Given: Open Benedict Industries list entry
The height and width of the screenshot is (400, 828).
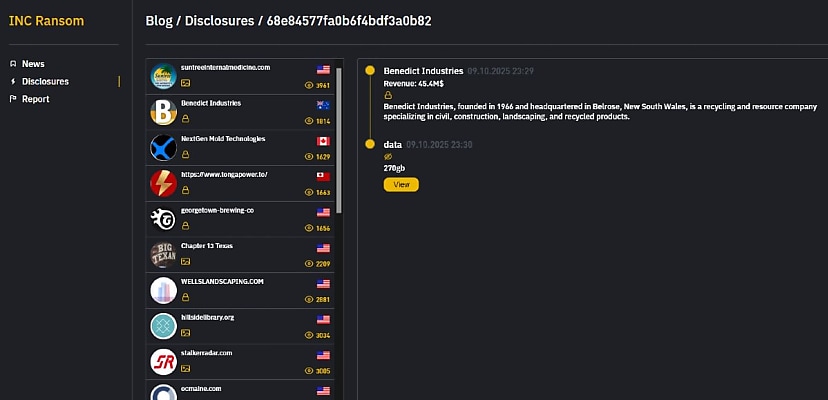Looking at the screenshot, I should [x=240, y=113].
